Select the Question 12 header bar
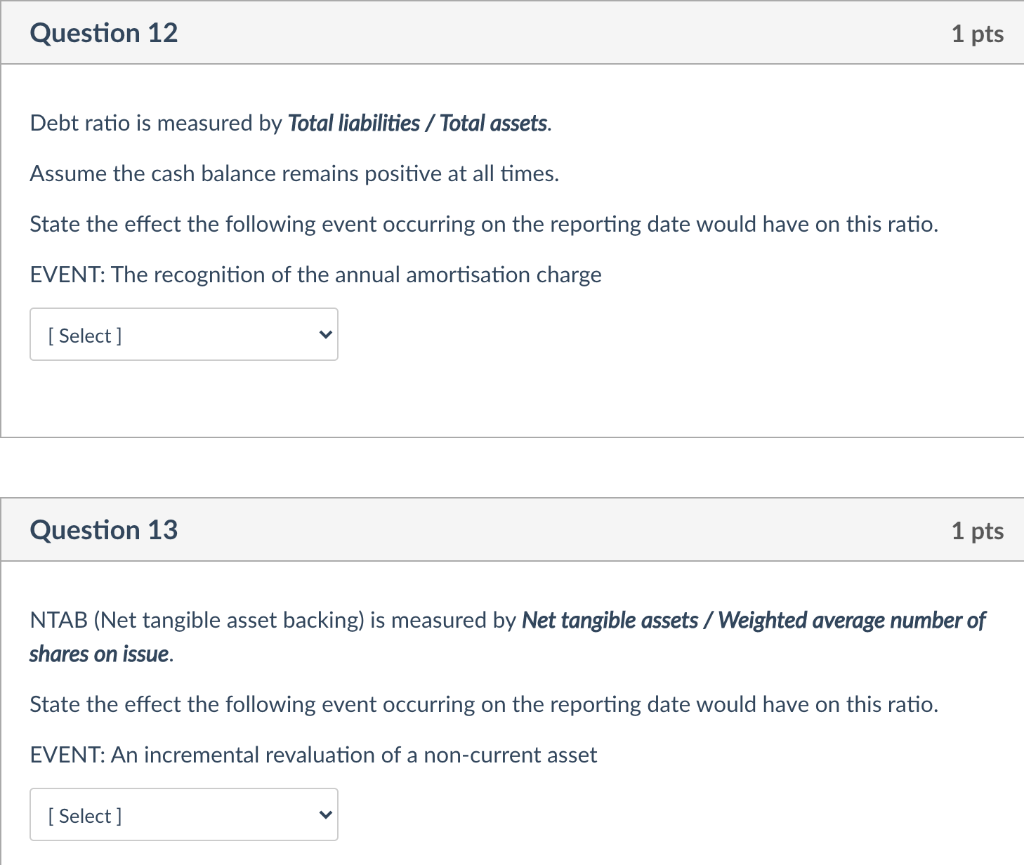1024x865 pixels. coord(512,32)
